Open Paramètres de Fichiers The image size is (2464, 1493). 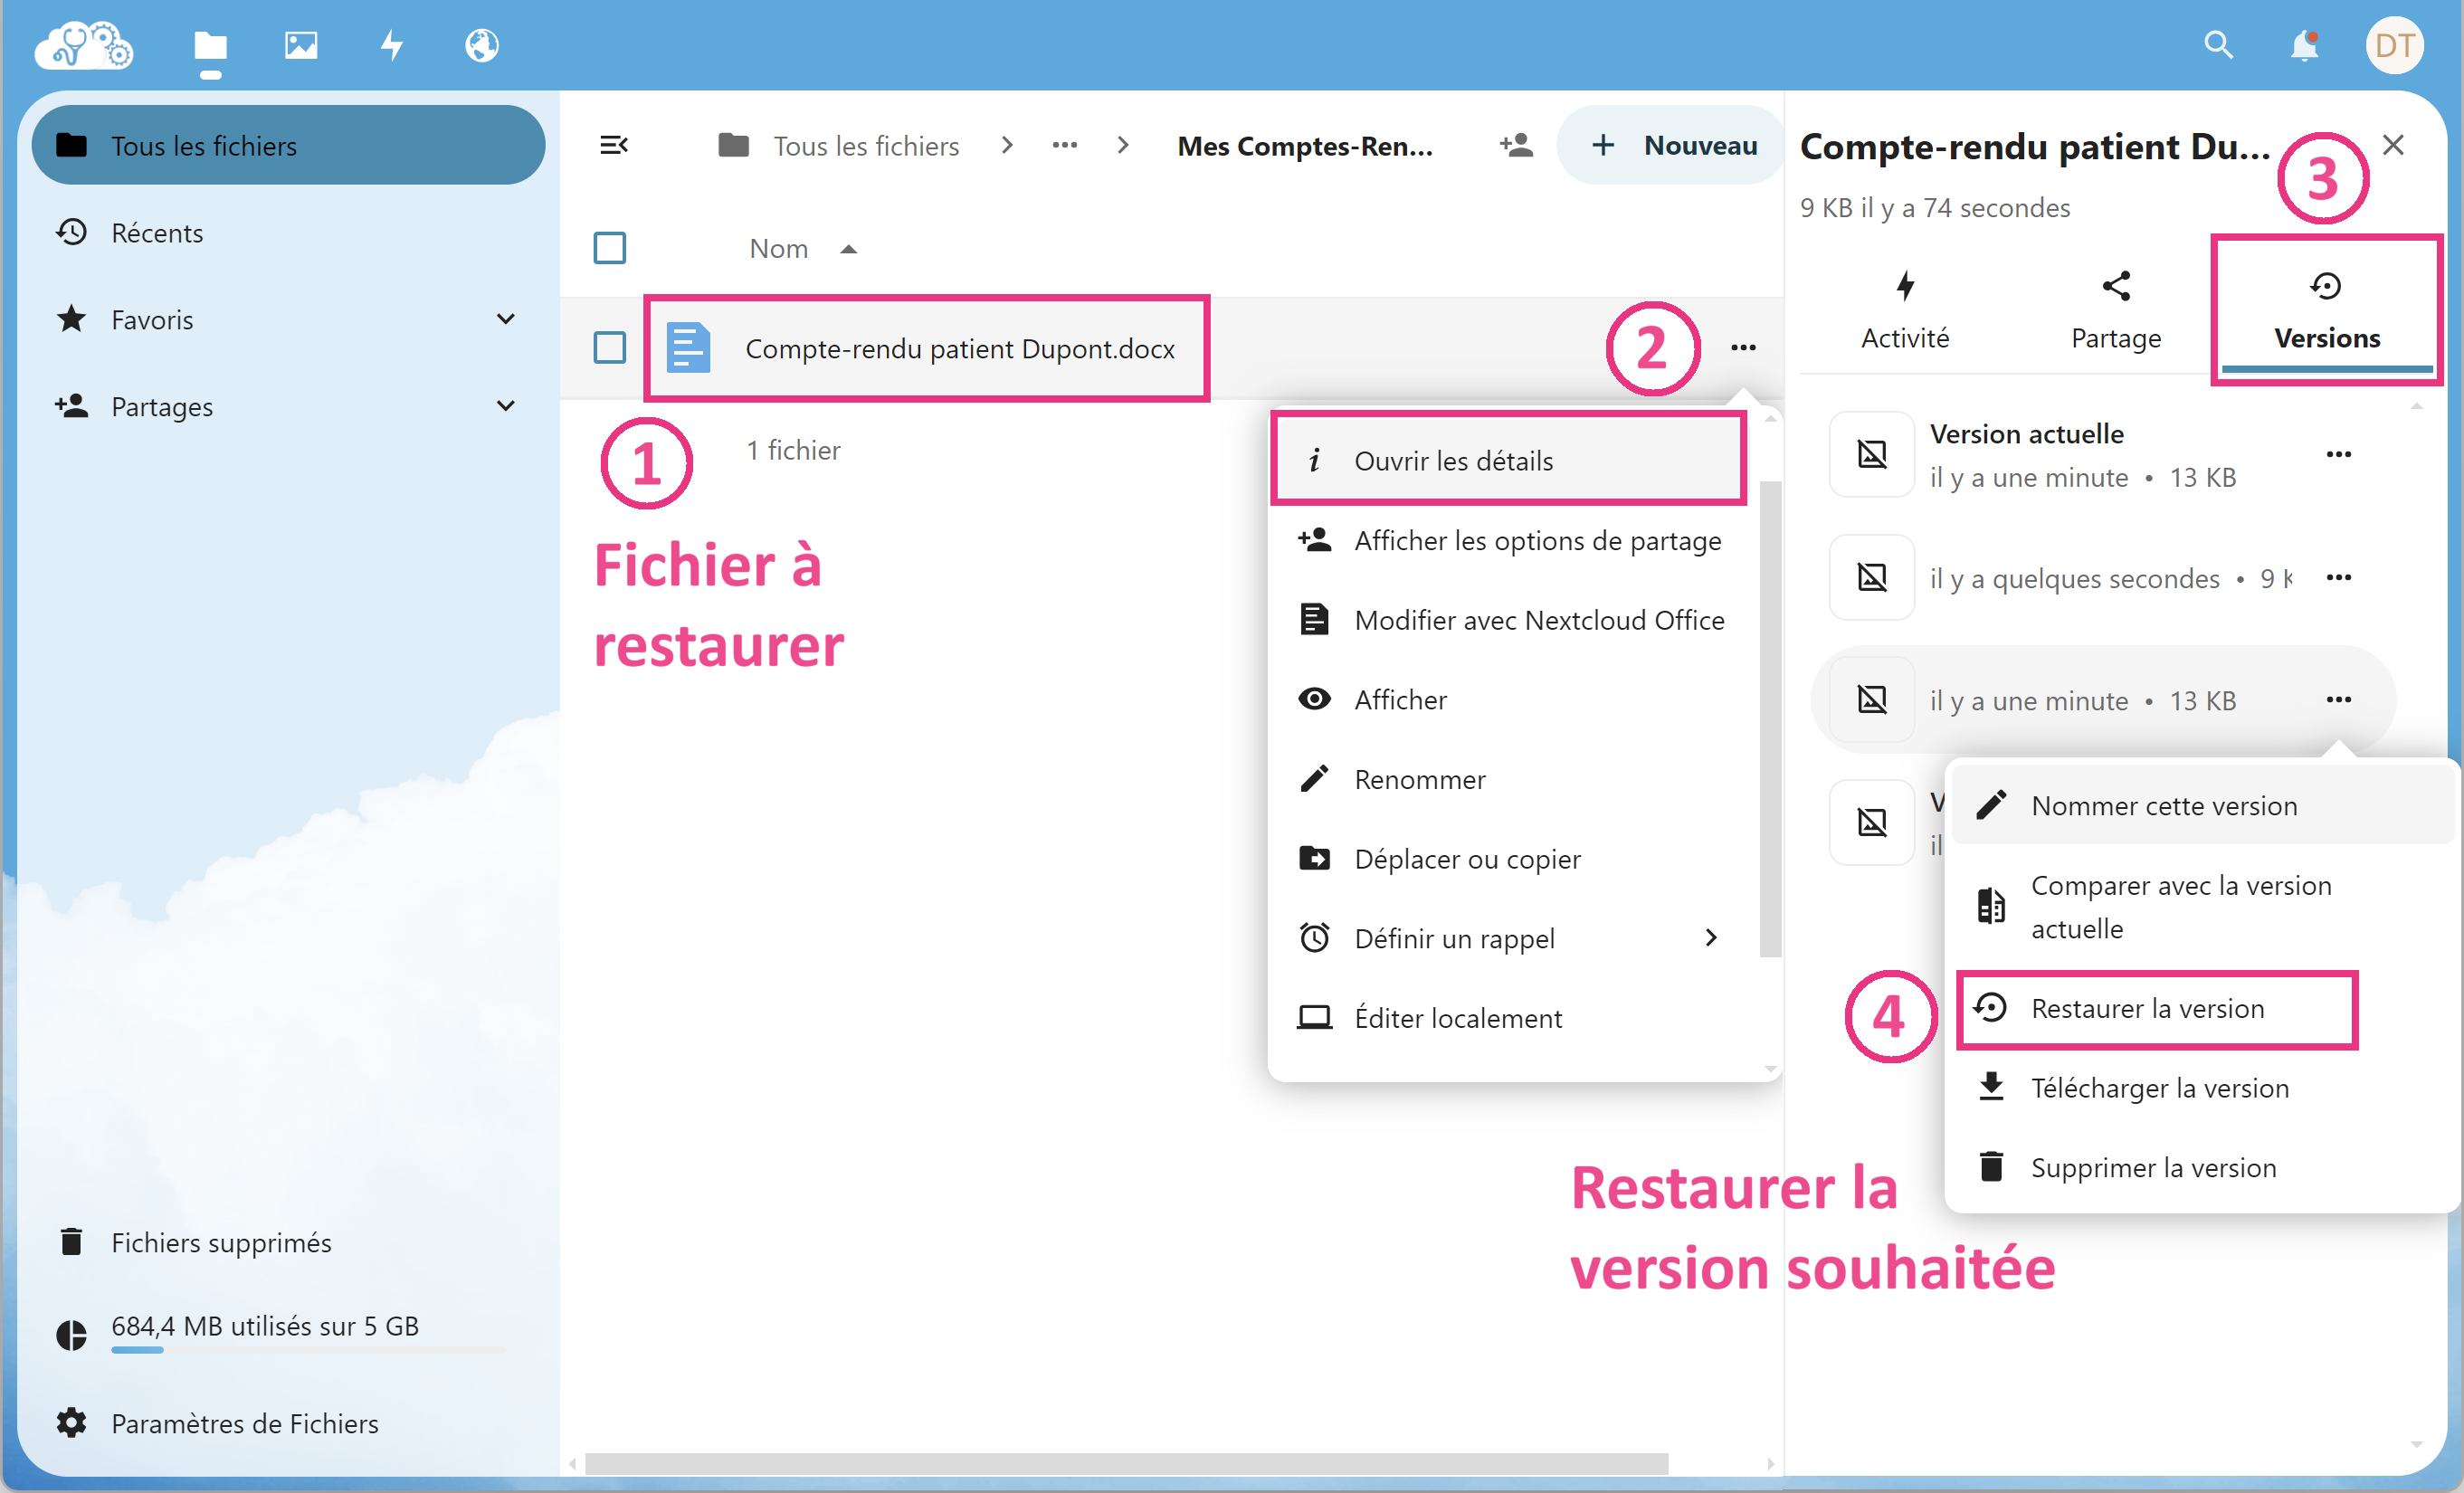(289, 1424)
